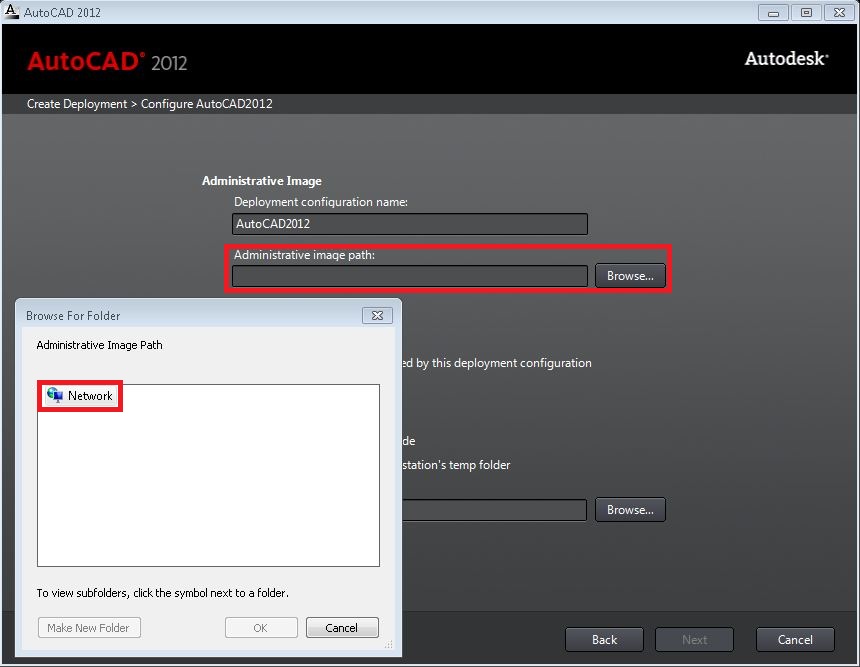Close the AutoCAD 2012 installer window
The image size is (860, 667).
pyautogui.click(x=839, y=13)
